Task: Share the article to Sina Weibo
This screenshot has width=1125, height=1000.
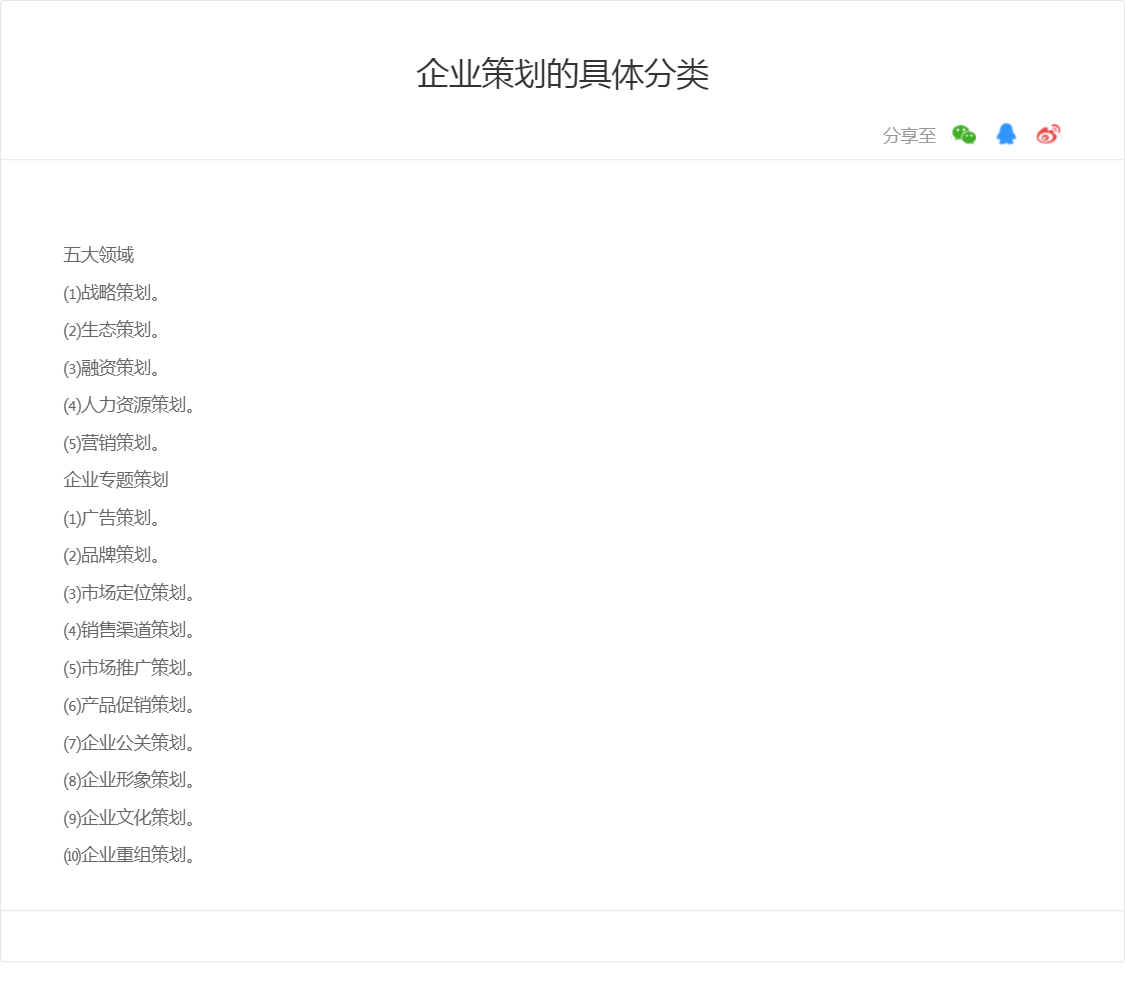Action: 1048,135
